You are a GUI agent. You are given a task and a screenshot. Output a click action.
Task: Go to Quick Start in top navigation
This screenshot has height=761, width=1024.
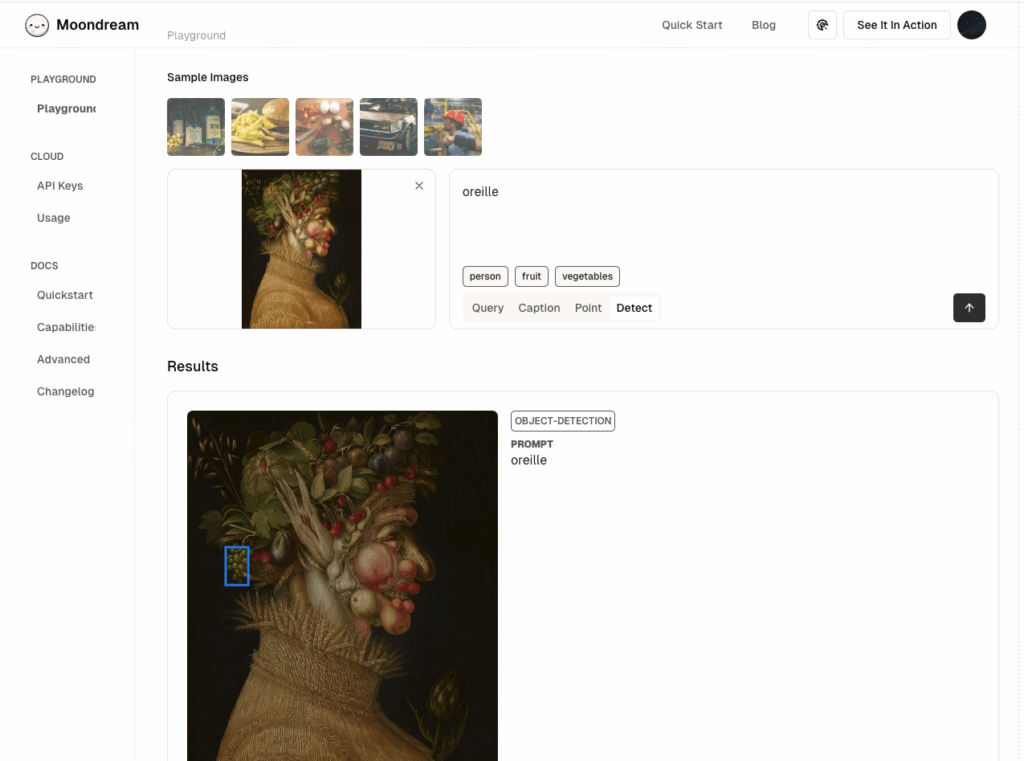[691, 25]
